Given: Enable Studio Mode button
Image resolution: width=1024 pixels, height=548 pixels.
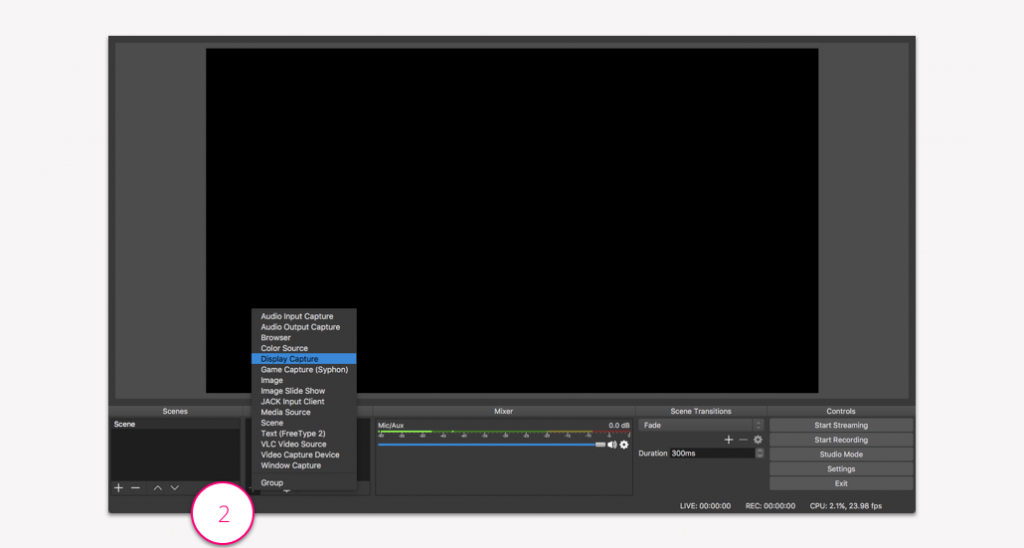Looking at the screenshot, I should point(841,455).
